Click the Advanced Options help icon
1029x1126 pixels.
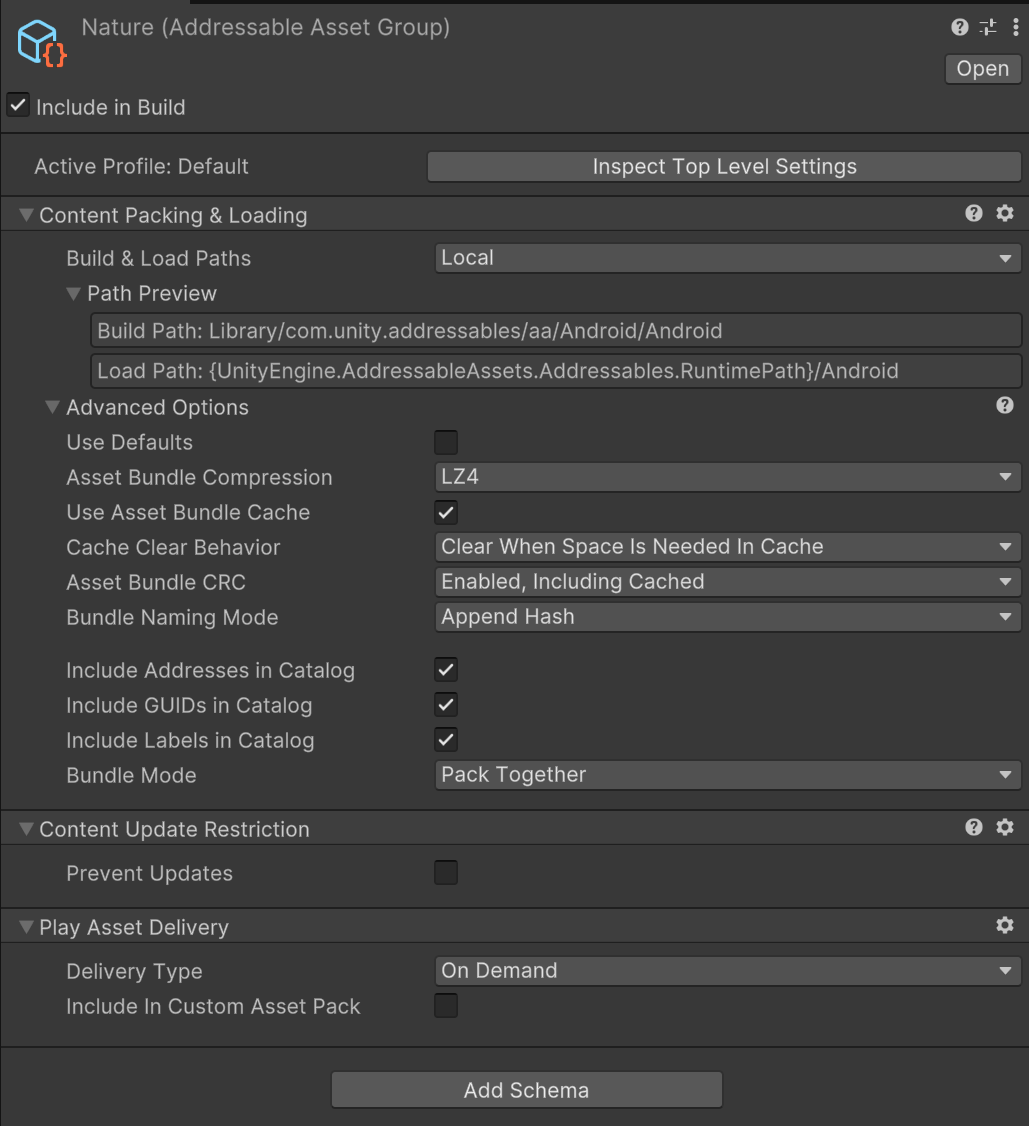1005,405
